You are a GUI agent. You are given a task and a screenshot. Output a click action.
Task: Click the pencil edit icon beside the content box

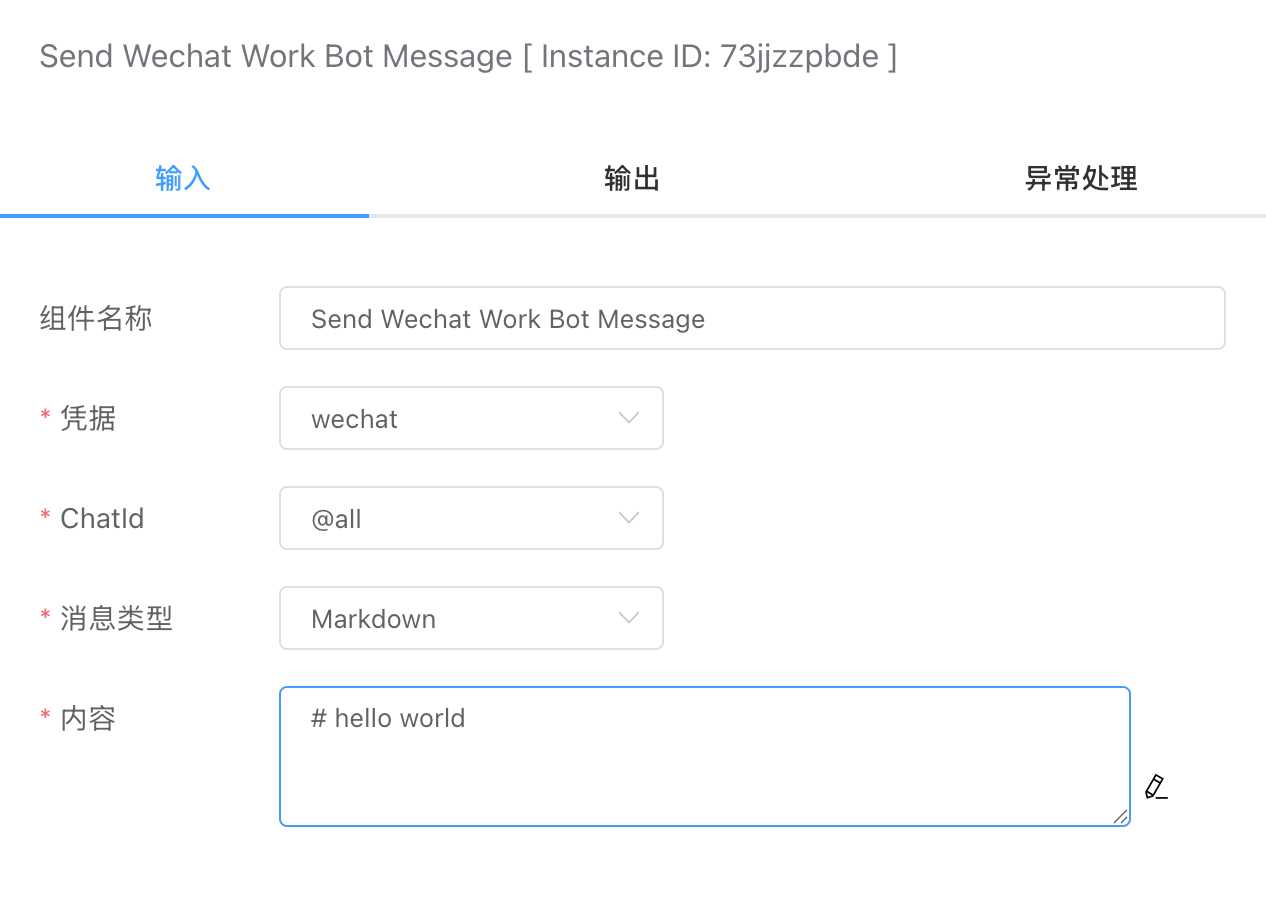[x=1155, y=787]
